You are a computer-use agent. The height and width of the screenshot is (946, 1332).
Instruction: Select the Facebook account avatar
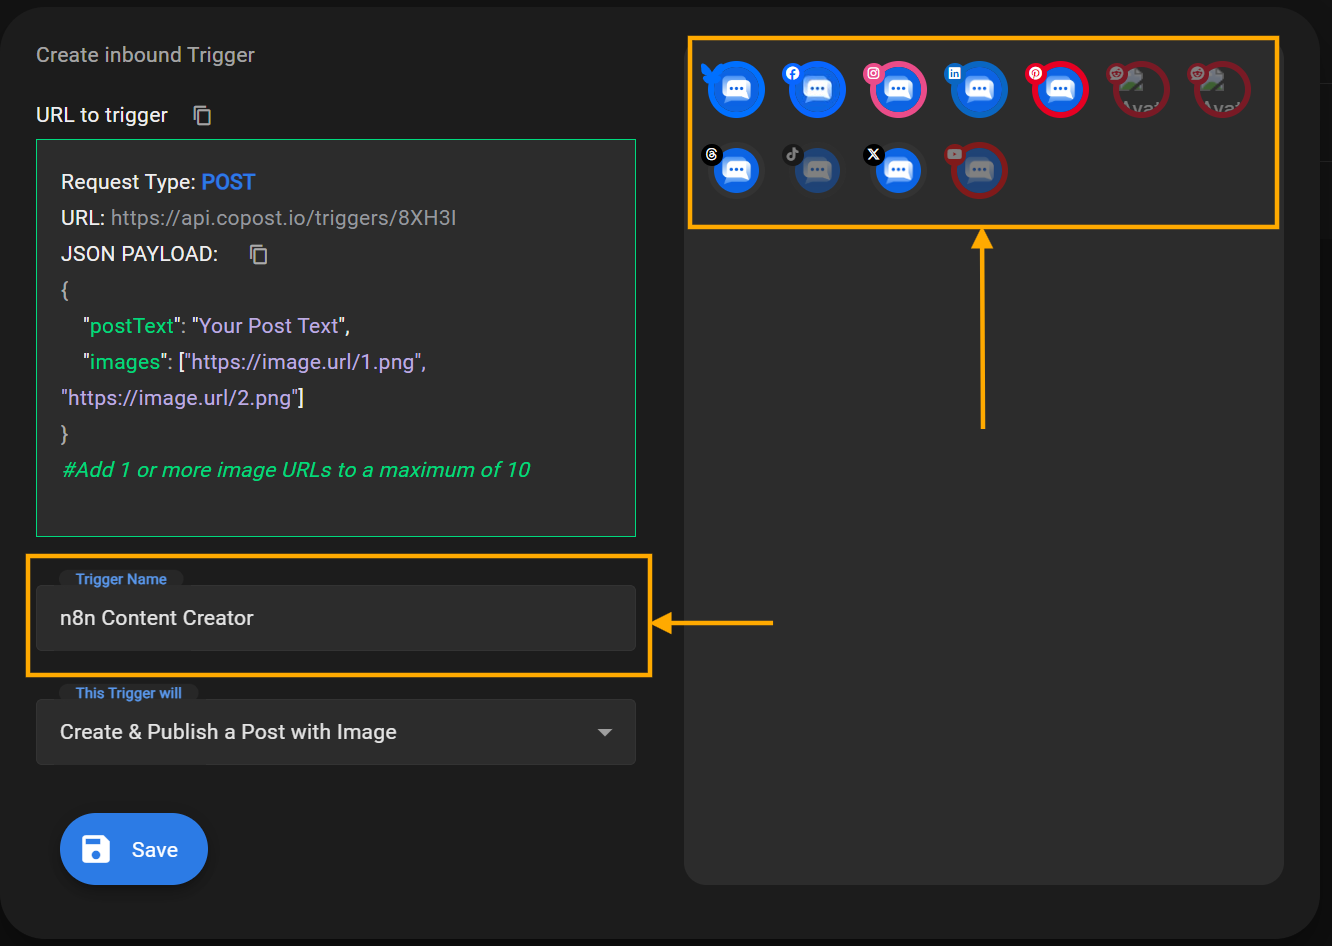coord(817,90)
